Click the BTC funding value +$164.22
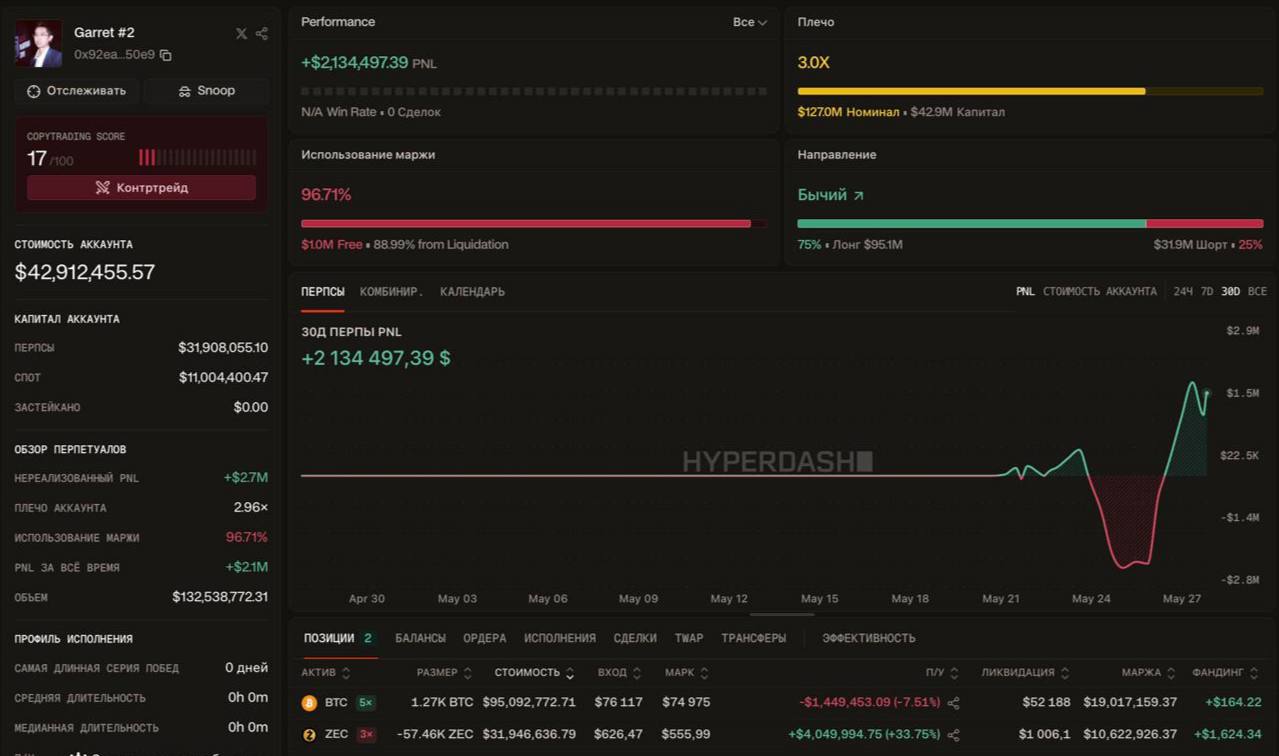 click(1234, 703)
